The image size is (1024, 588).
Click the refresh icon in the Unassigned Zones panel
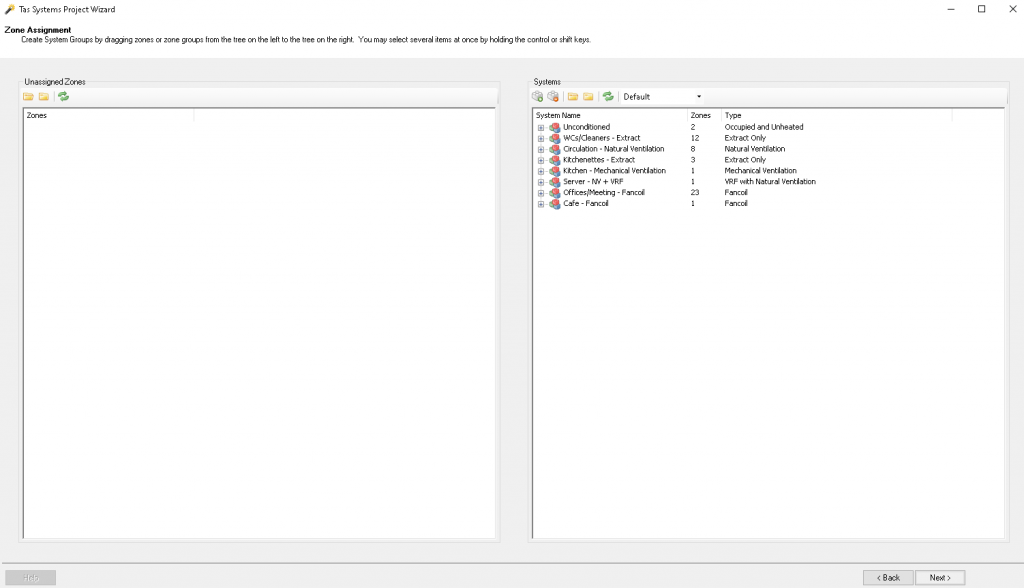tap(62, 96)
